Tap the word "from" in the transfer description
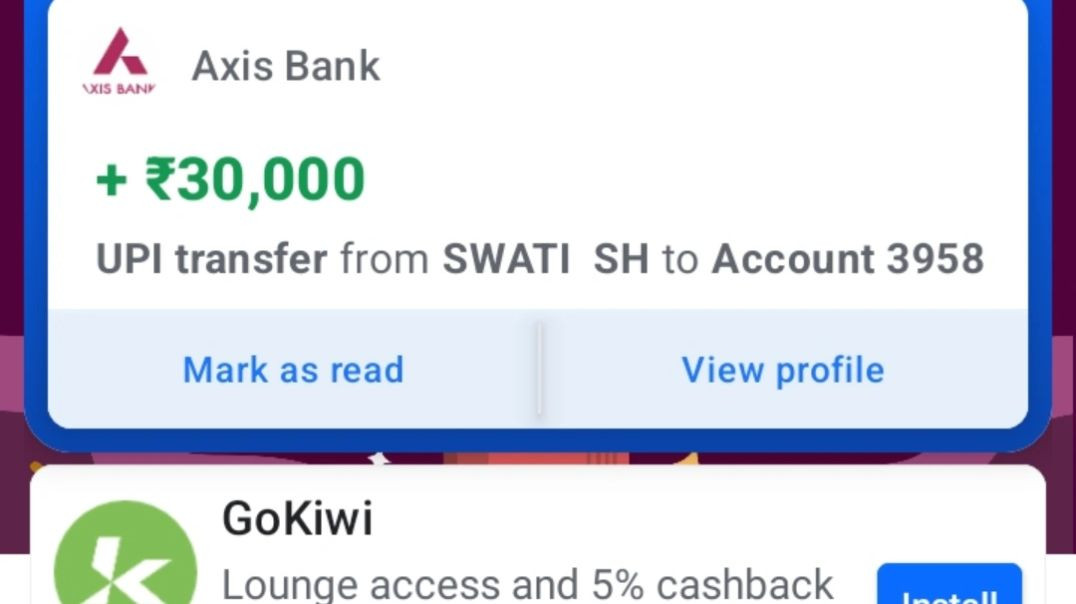 click(385, 260)
